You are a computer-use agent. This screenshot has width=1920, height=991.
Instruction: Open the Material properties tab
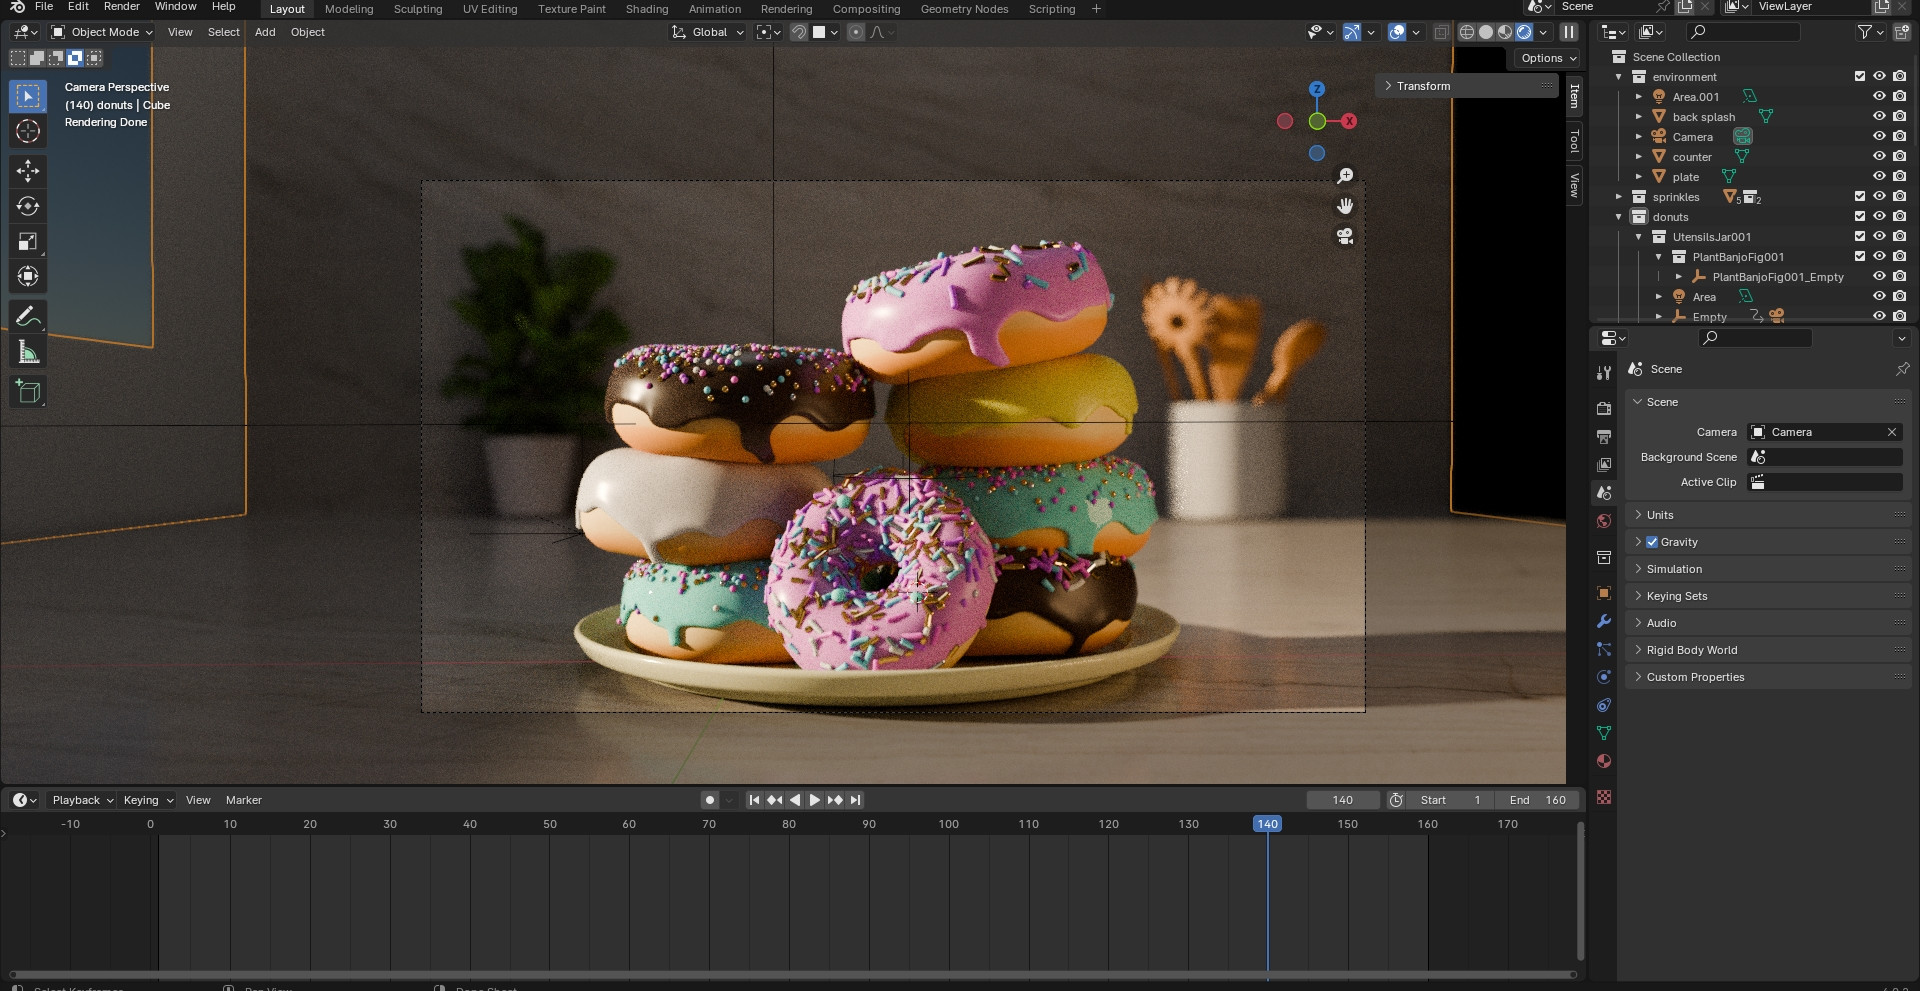[1604, 761]
